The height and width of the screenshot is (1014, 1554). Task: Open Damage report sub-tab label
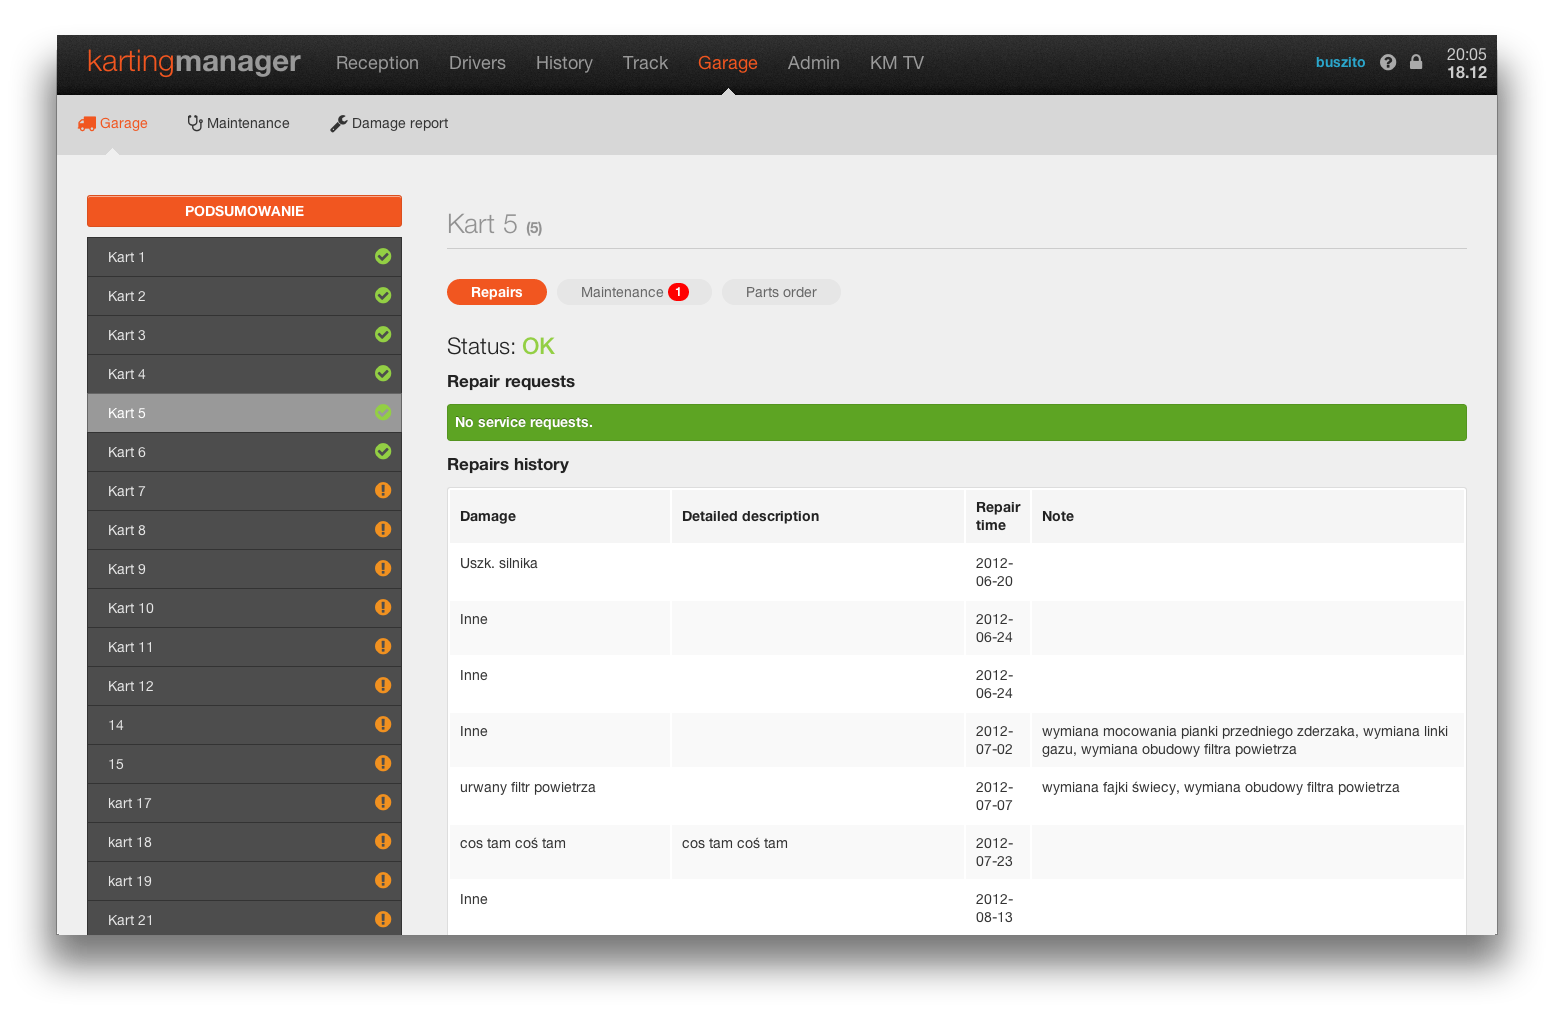coord(400,123)
